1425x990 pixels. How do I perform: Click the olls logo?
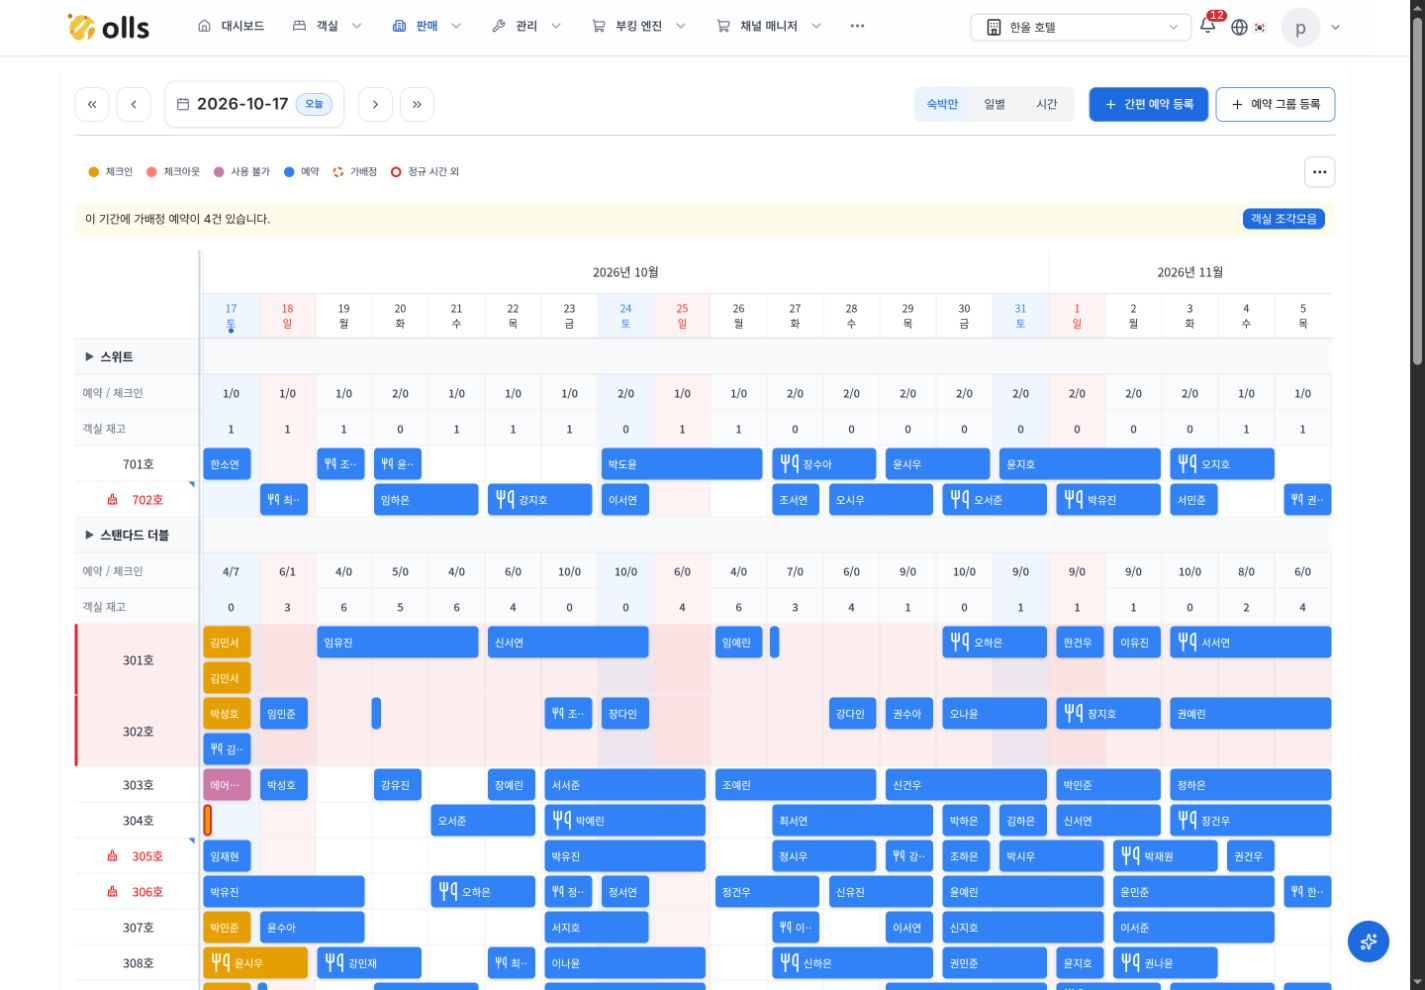point(108,27)
